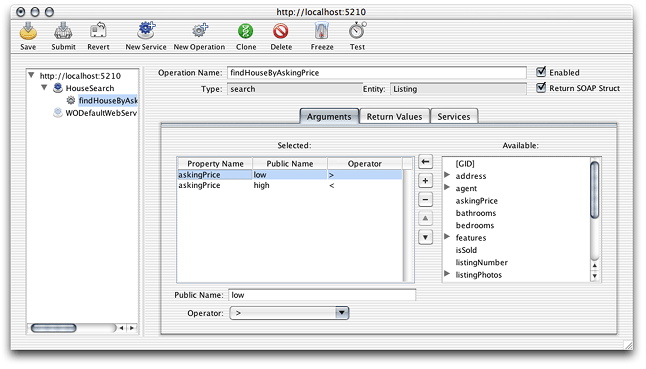This screenshot has width=646, height=369.
Task: Expand the listingPhotos property triangle
Action: (x=447, y=274)
